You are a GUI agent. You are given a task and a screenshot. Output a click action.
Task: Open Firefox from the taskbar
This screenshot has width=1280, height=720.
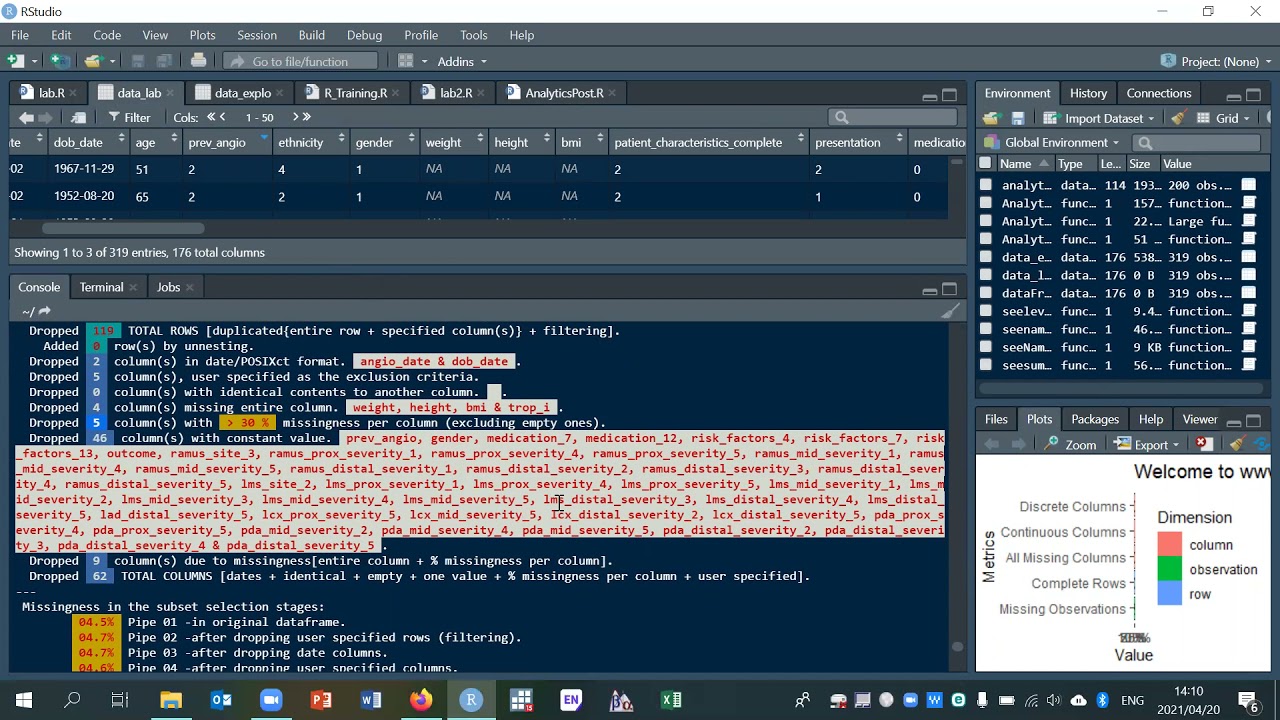pos(421,700)
